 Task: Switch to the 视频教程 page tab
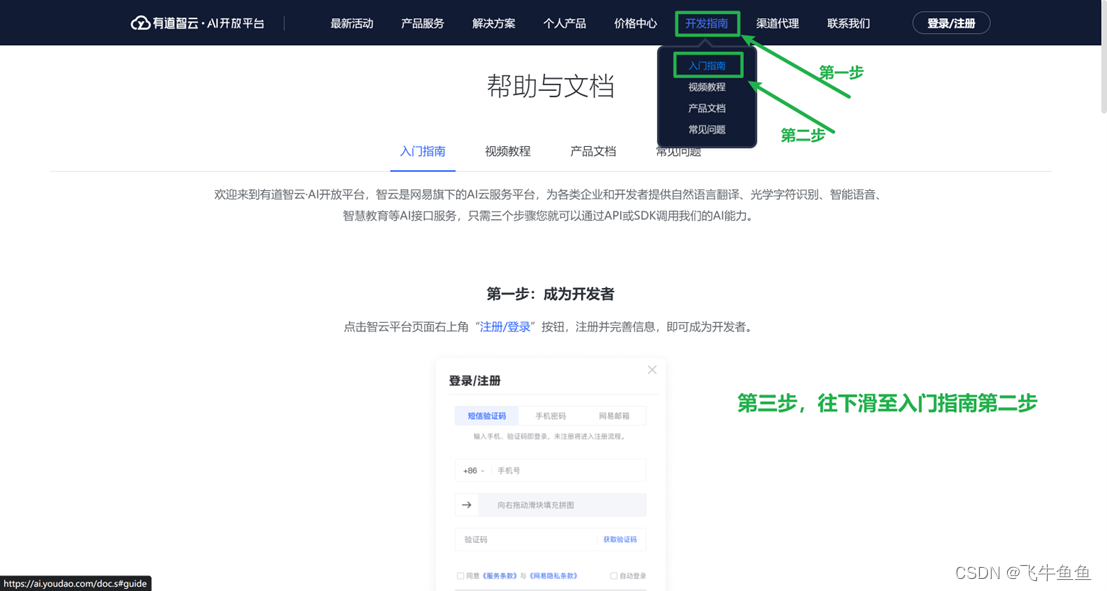pyautogui.click(x=508, y=151)
